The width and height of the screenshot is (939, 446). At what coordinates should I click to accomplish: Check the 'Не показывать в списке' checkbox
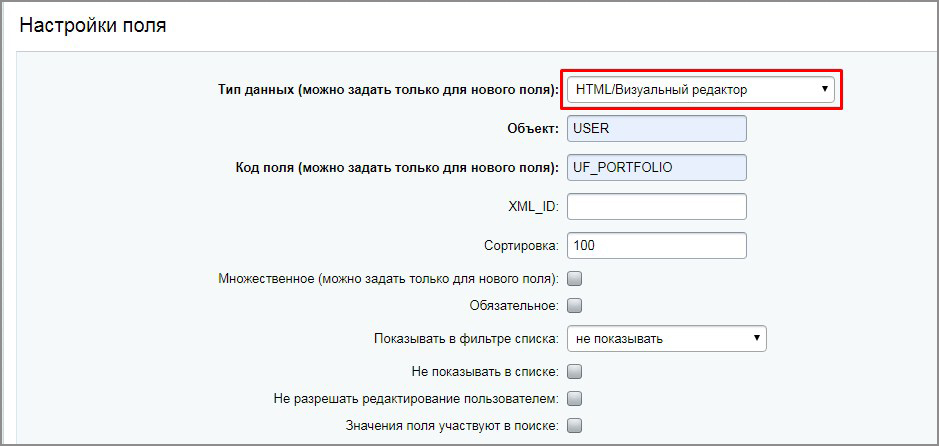point(575,372)
